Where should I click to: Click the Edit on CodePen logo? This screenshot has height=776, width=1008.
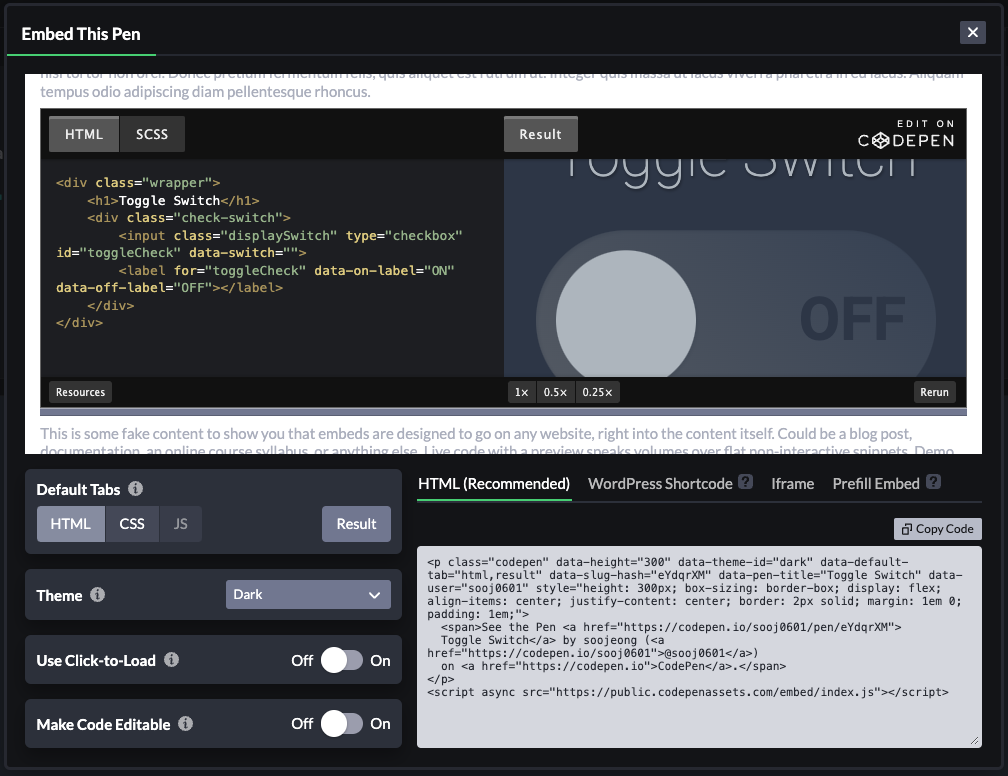click(906, 134)
